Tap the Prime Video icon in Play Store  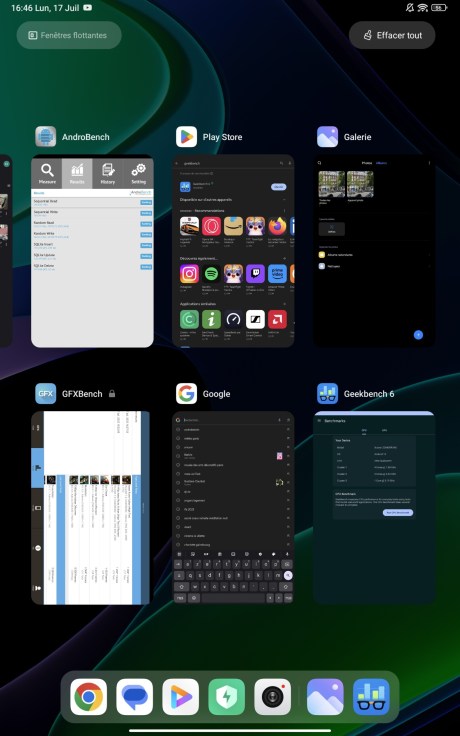(x=277, y=274)
